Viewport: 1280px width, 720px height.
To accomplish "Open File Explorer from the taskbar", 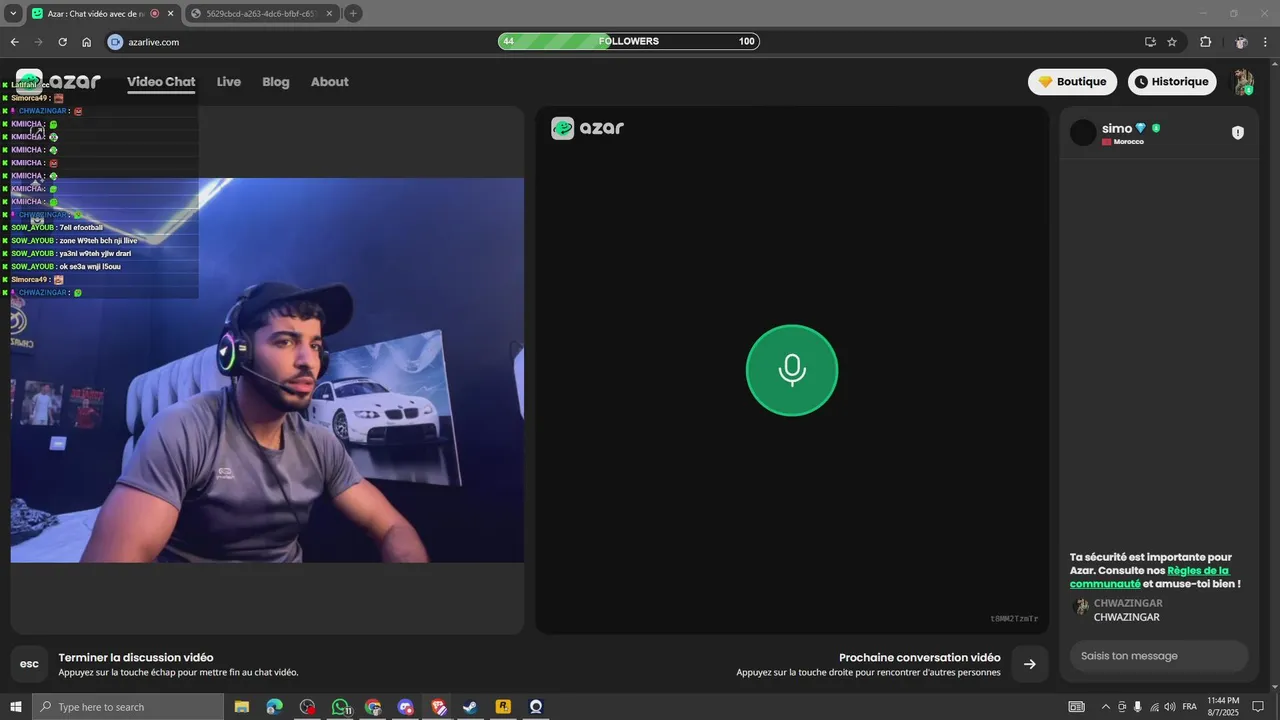I will 241,707.
